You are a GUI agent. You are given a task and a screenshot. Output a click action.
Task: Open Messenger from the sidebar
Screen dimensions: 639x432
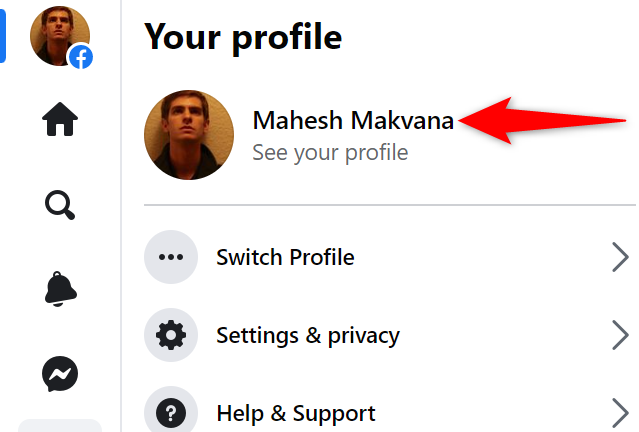pos(60,374)
